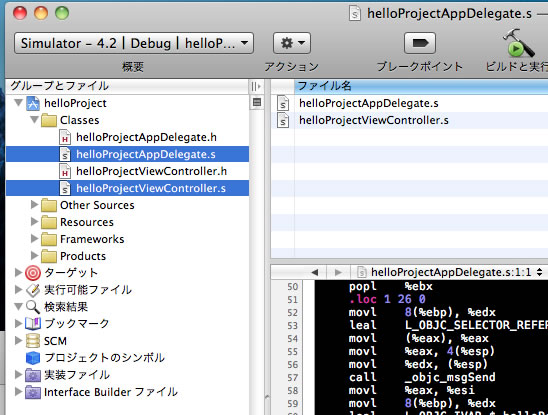Click the ブックマーク book icon
Screen dimensions: 548x415
tap(33, 324)
